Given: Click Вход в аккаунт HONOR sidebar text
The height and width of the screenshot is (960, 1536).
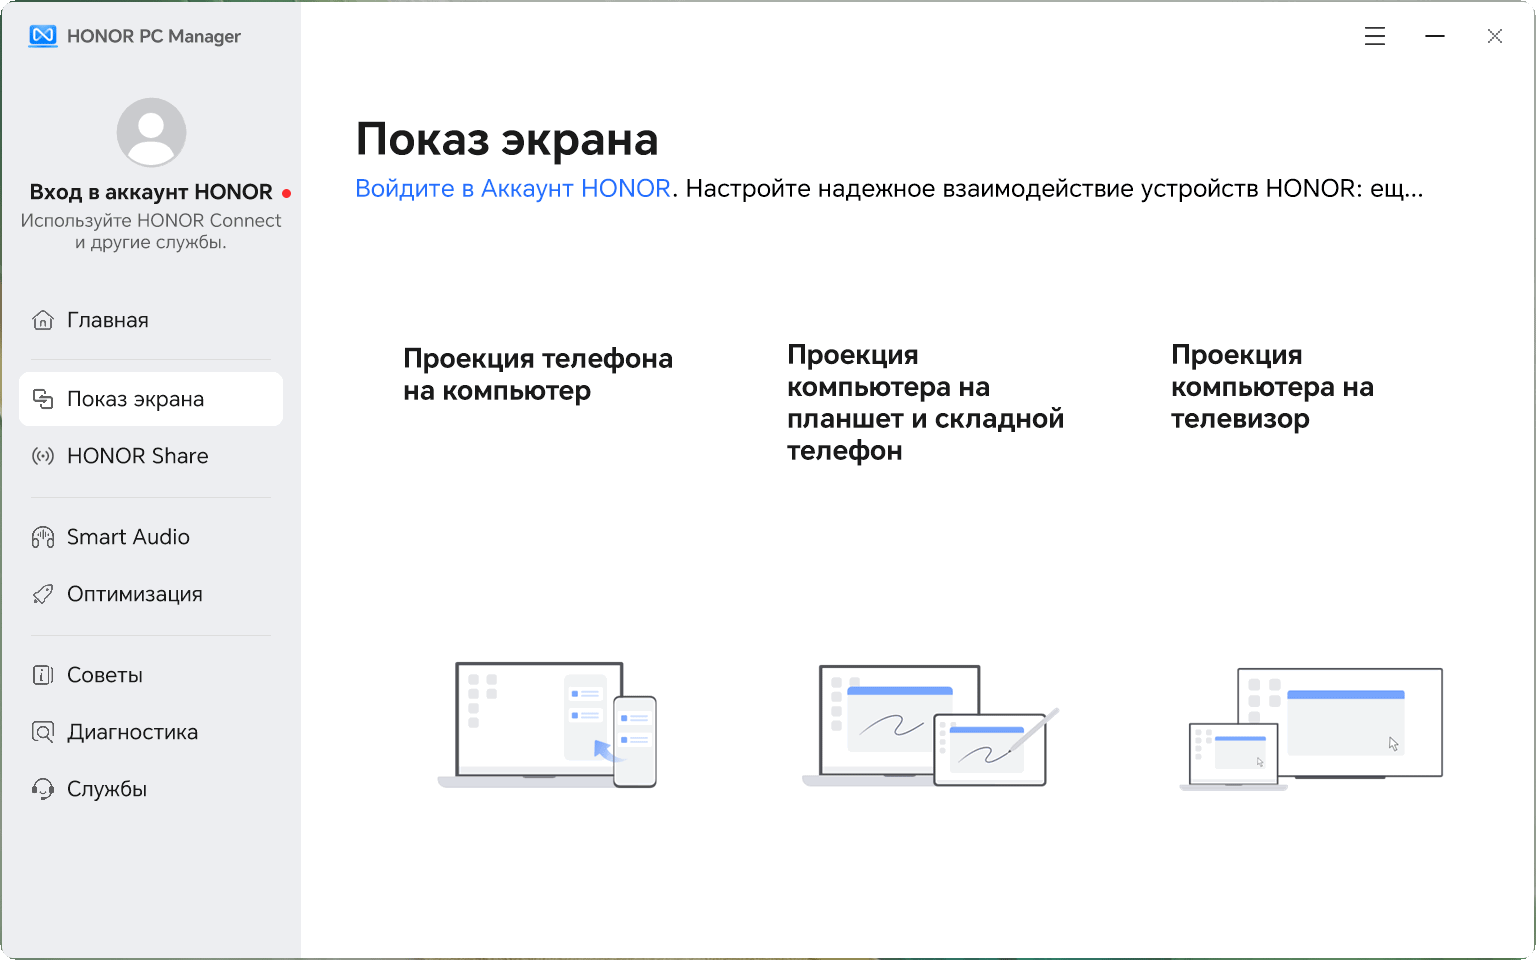Looking at the screenshot, I should tap(151, 192).
